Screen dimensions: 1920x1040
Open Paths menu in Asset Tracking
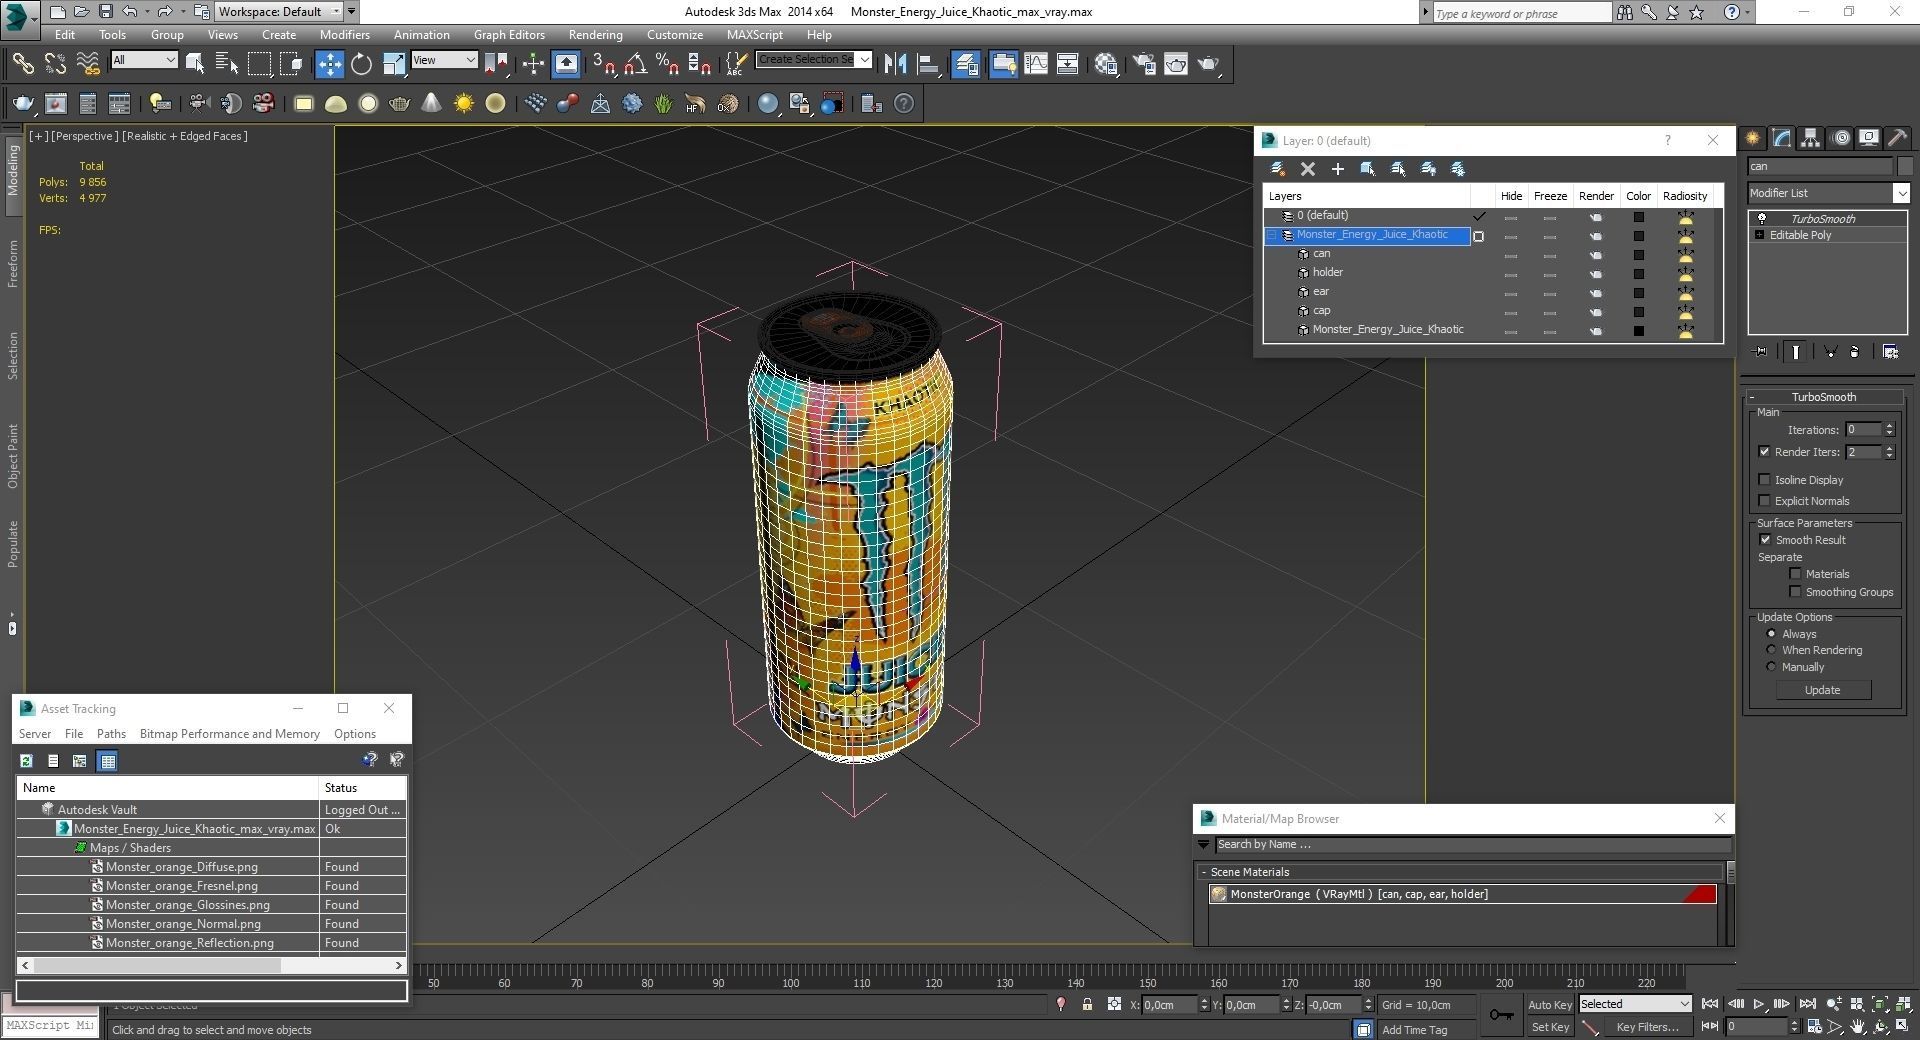(111, 734)
